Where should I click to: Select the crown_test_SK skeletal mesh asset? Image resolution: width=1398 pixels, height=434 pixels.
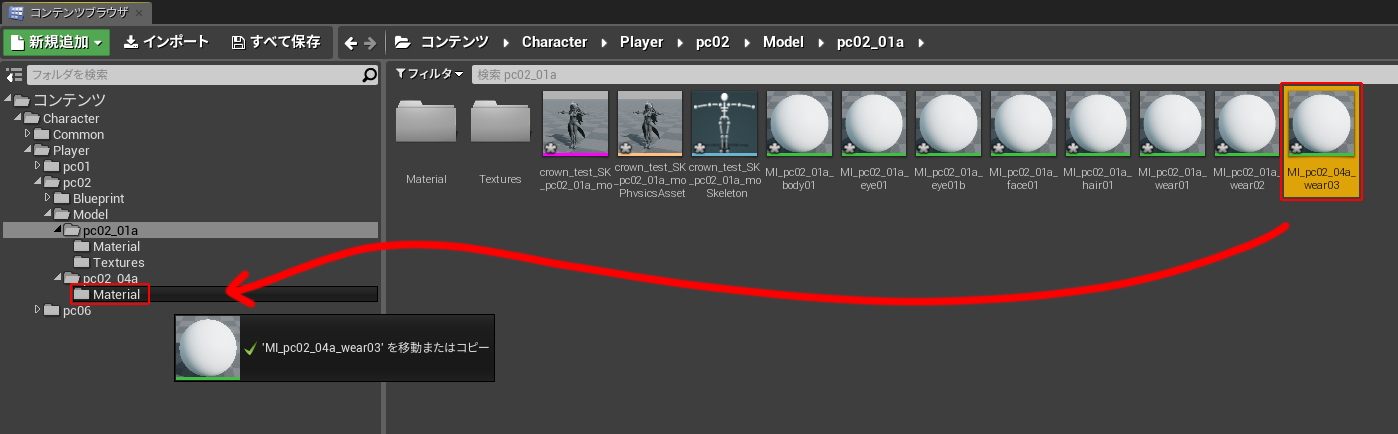[x=575, y=125]
